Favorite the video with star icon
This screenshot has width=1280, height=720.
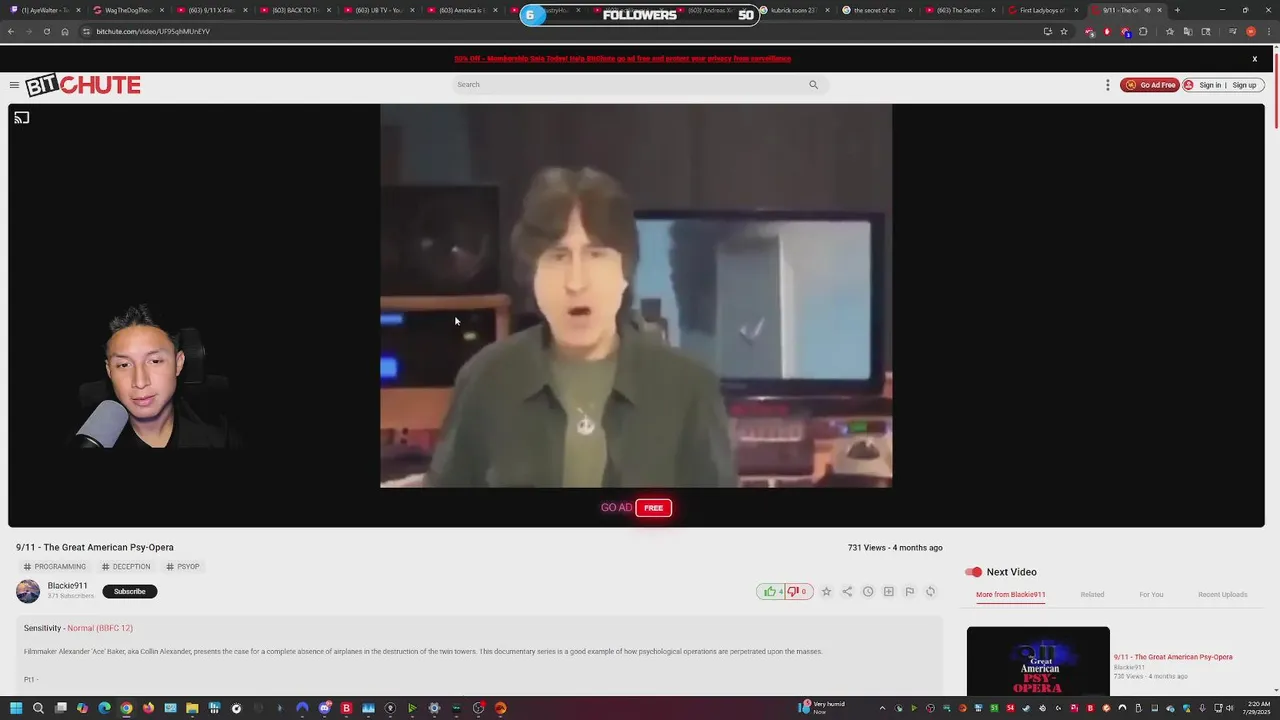tap(826, 591)
